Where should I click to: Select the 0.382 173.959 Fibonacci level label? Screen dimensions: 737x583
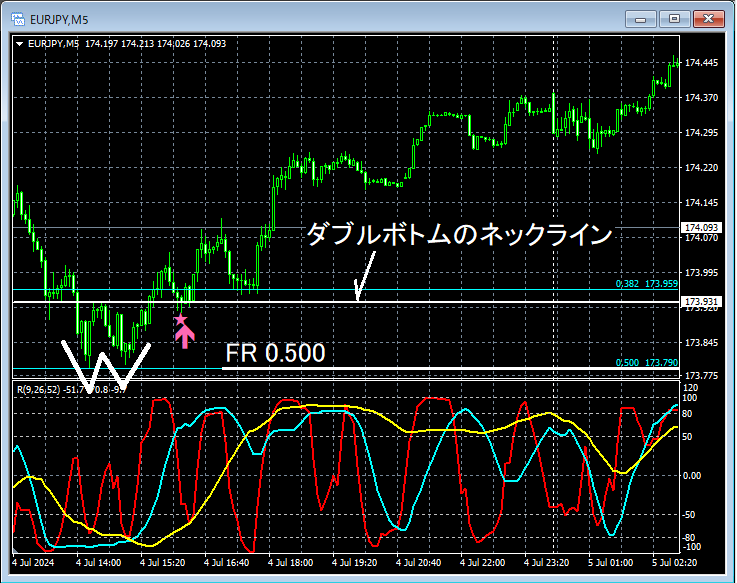click(x=647, y=284)
